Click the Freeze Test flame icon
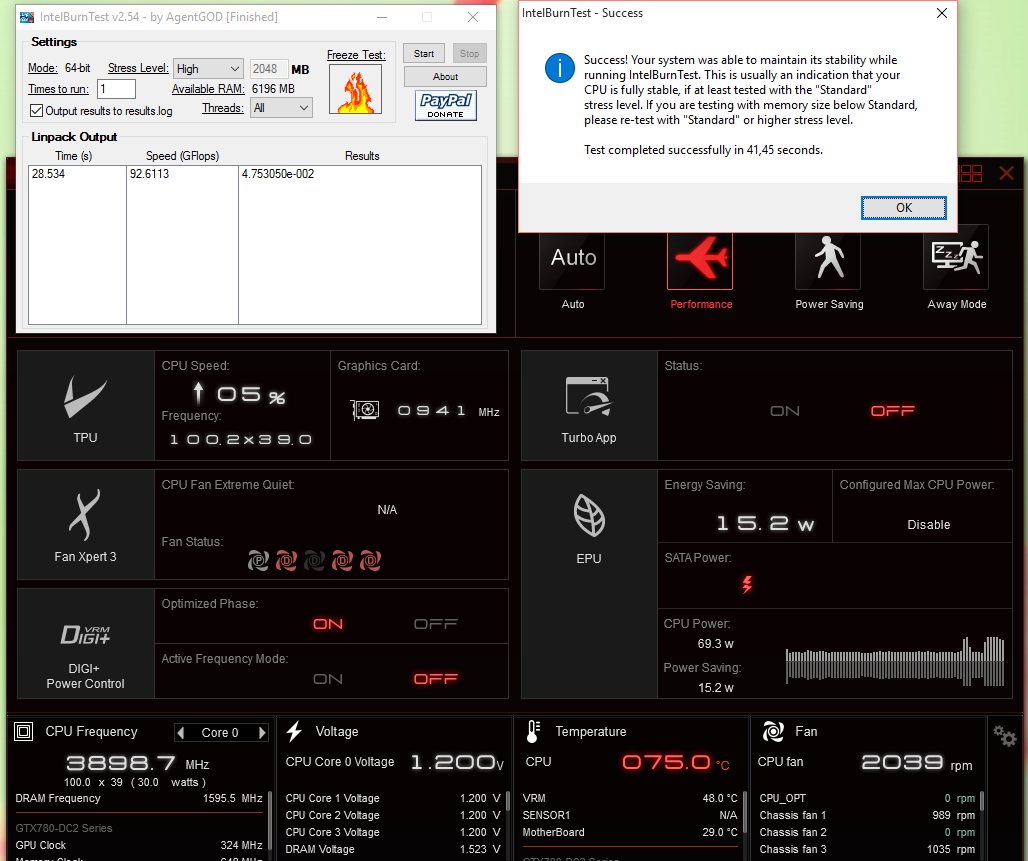The height and width of the screenshot is (861, 1028). pos(355,90)
